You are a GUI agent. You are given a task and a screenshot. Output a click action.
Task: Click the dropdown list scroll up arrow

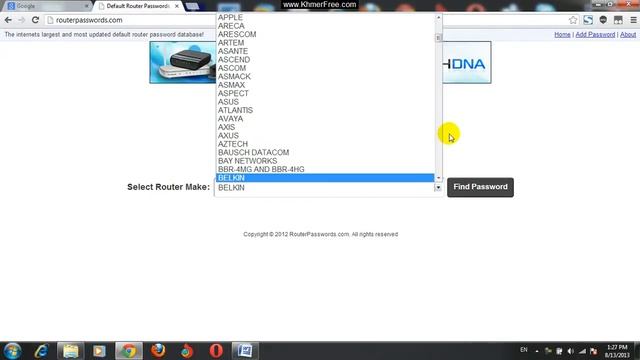(438, 18)
